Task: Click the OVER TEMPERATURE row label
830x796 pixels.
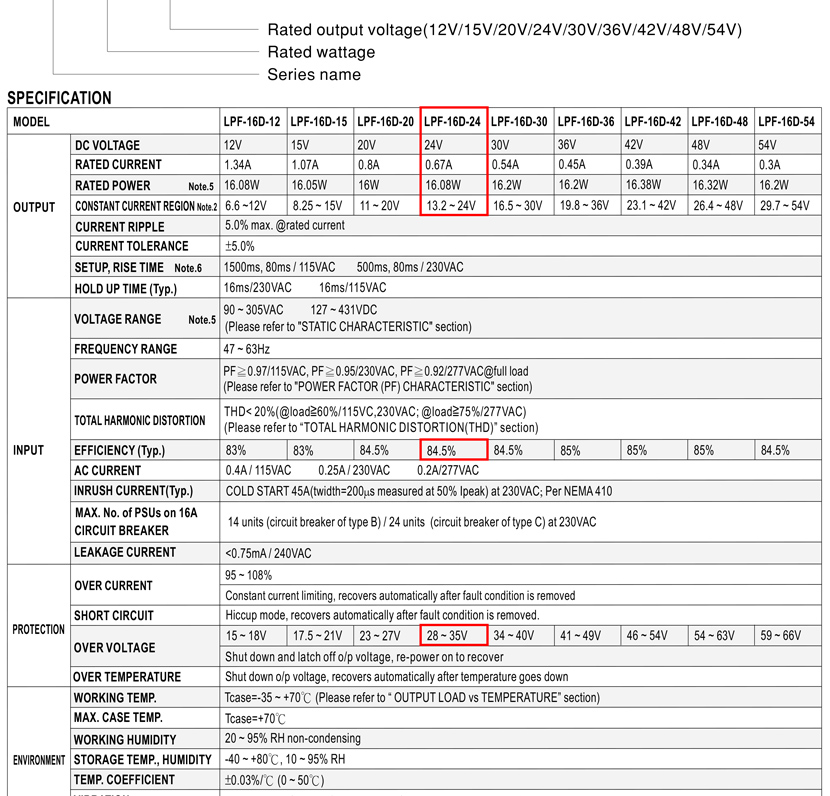Action: click(127, 677)
